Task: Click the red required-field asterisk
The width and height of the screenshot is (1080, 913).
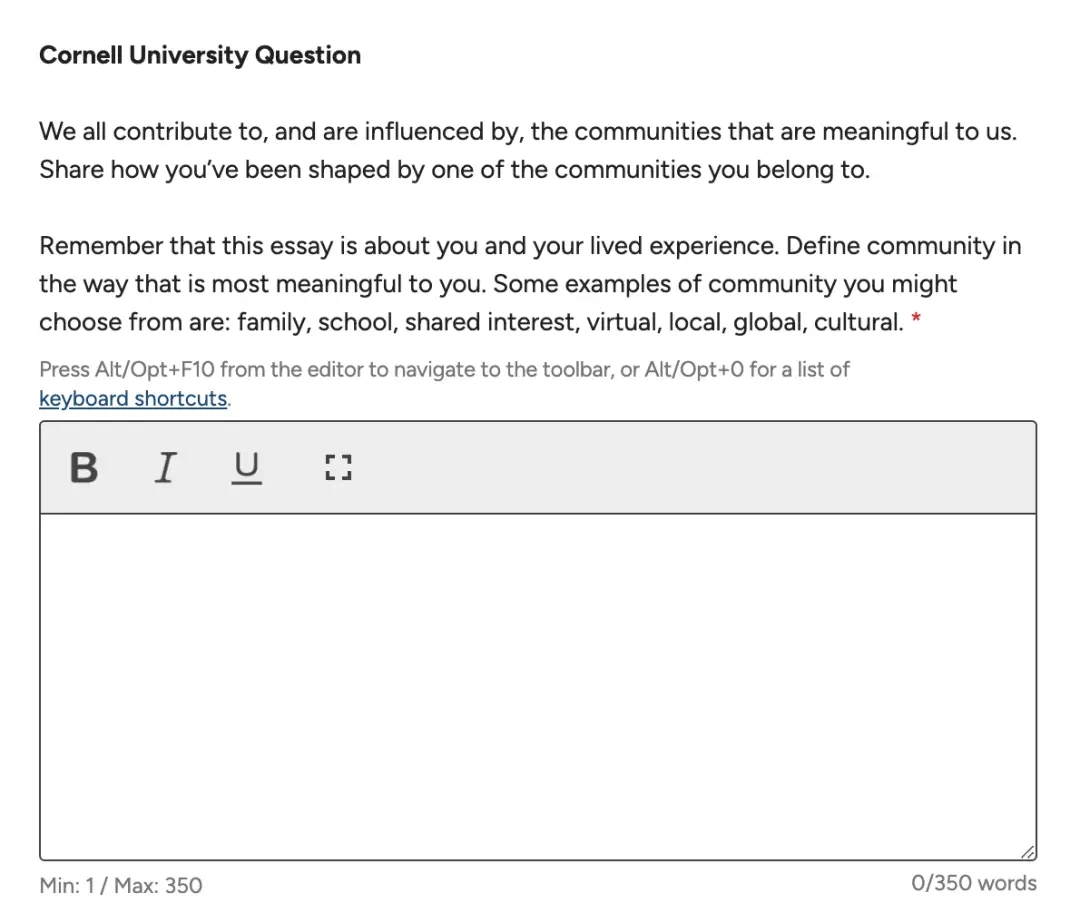Action: pos(915,322)
